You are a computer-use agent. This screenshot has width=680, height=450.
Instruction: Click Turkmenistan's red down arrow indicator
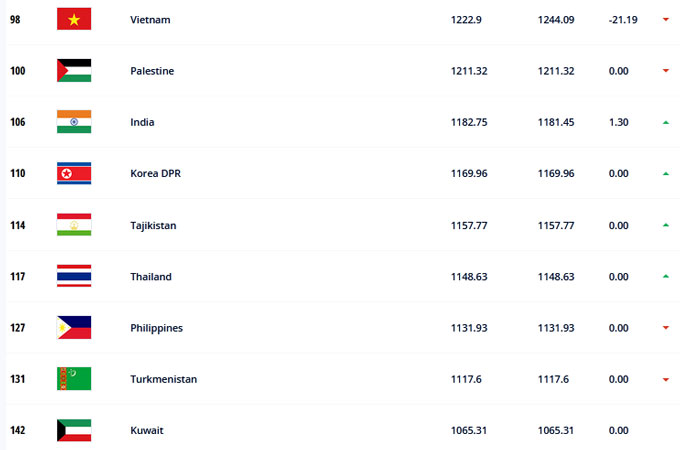666,379
